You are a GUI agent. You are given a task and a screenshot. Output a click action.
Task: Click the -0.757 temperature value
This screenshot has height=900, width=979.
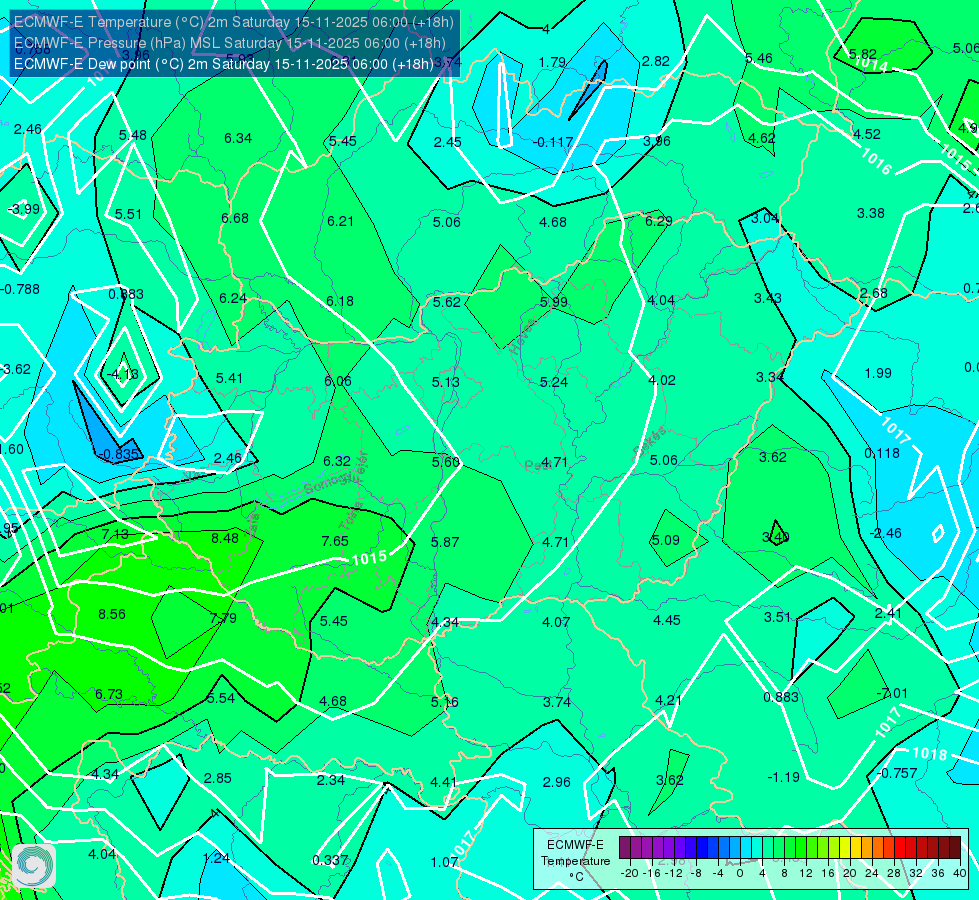[x=897, y=773]
